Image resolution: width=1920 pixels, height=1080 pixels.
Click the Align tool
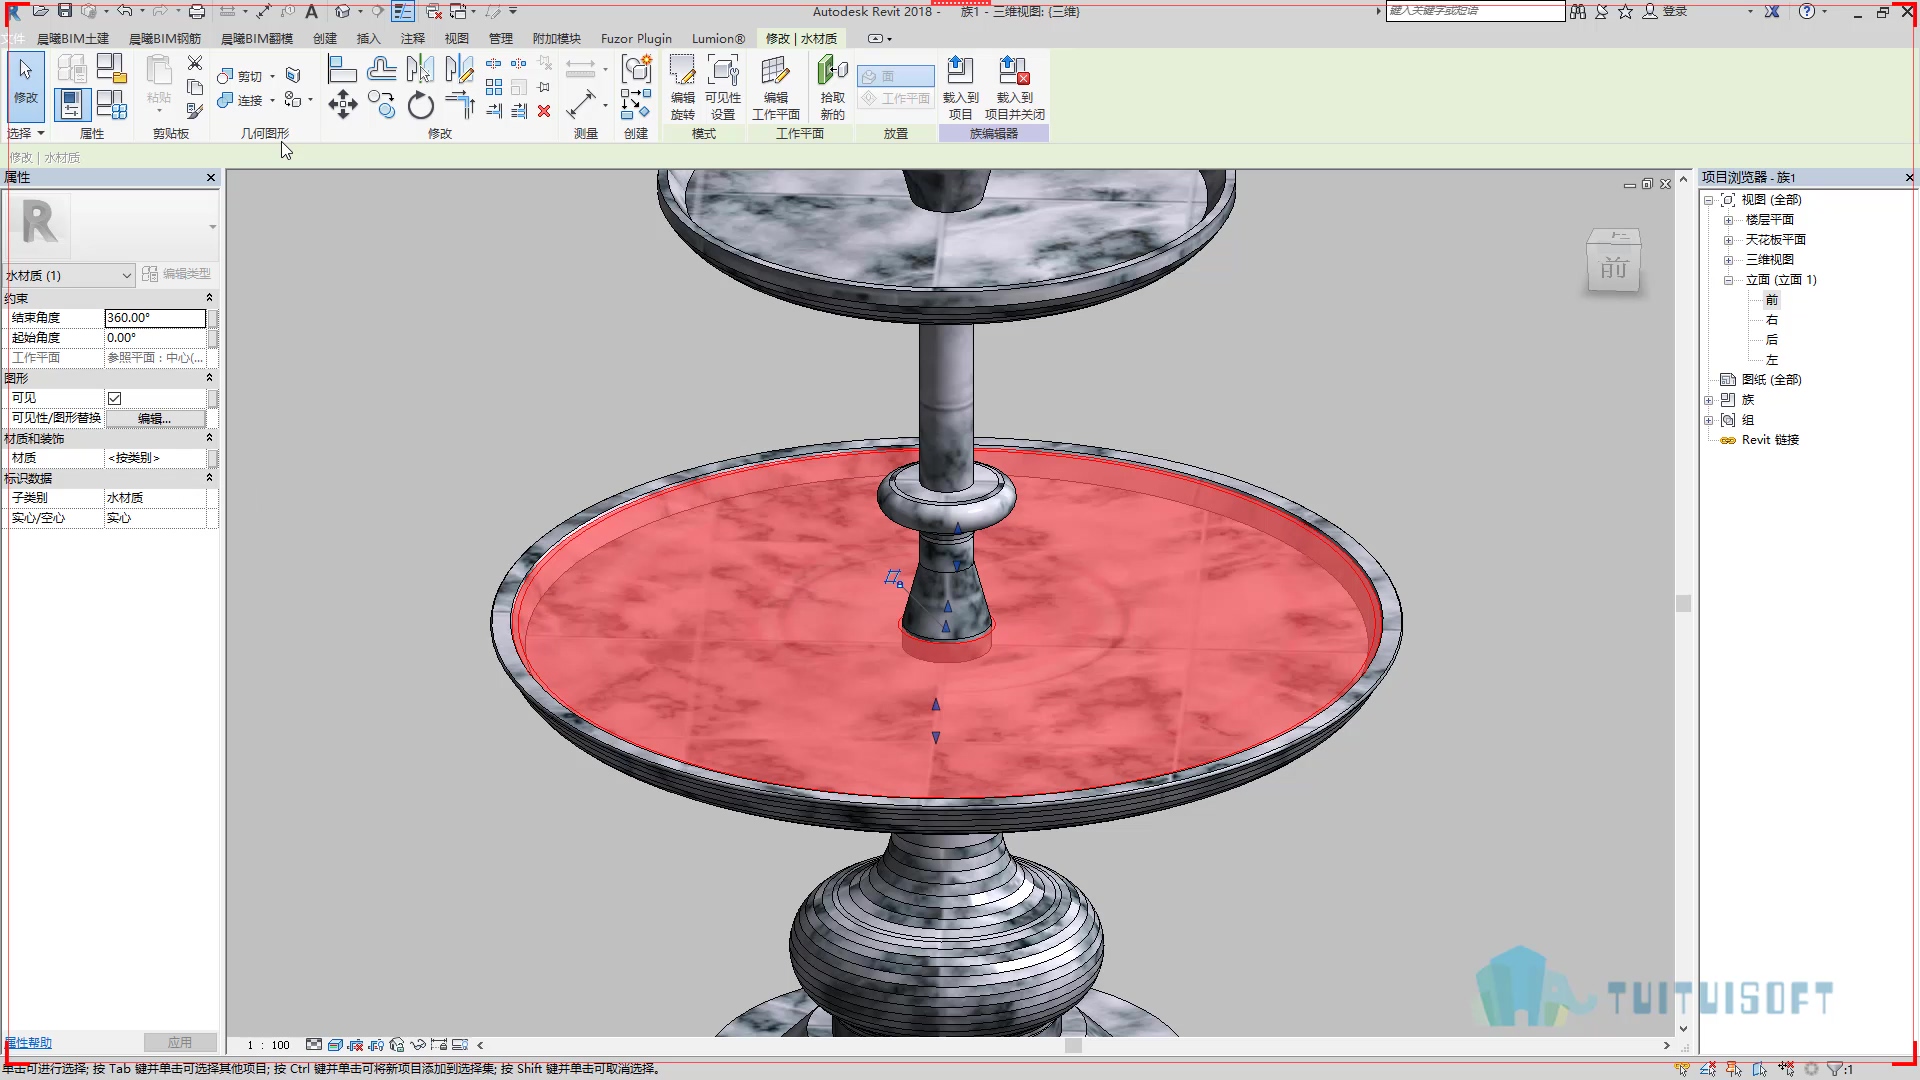(x=343, y=69)
